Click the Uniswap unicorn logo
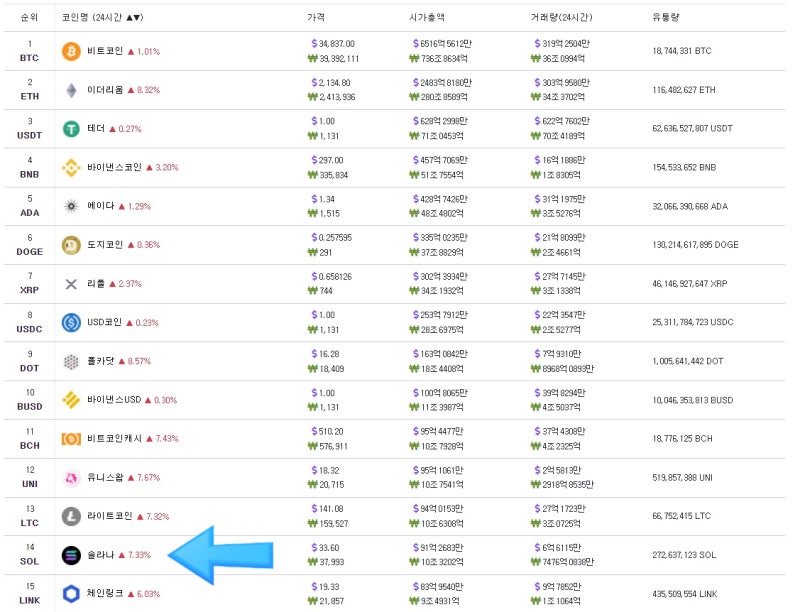The width and height of the screenshot is (800, 612). click(x=71, y=478)
